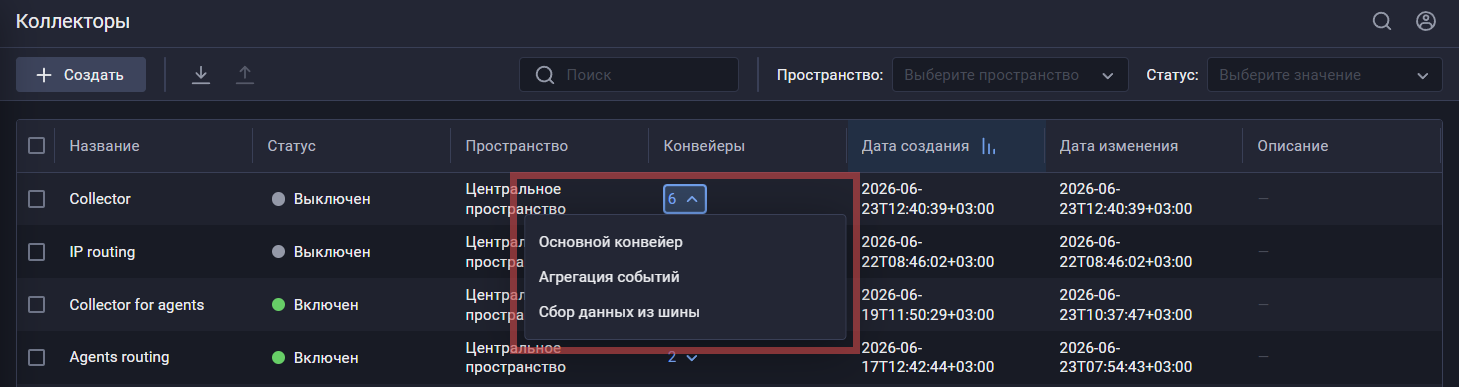Screen dimensions: 1459x387
Task: Click Выключен status of Collector row
Action: (x=321, y=199)
